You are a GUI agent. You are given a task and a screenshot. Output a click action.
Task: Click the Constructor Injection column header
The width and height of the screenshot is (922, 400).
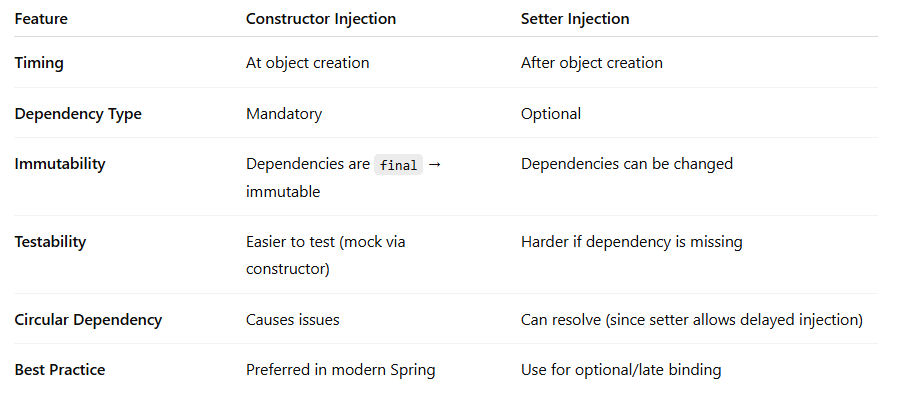pos(321,19)
